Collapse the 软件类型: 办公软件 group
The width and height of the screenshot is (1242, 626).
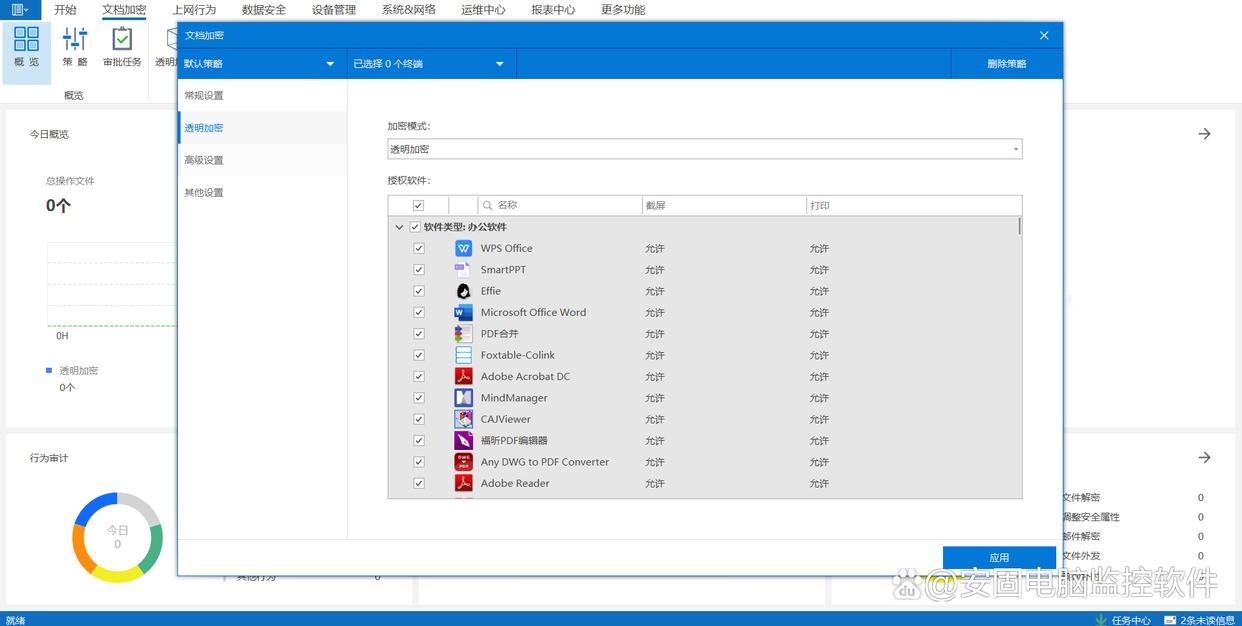pos(399,227)
